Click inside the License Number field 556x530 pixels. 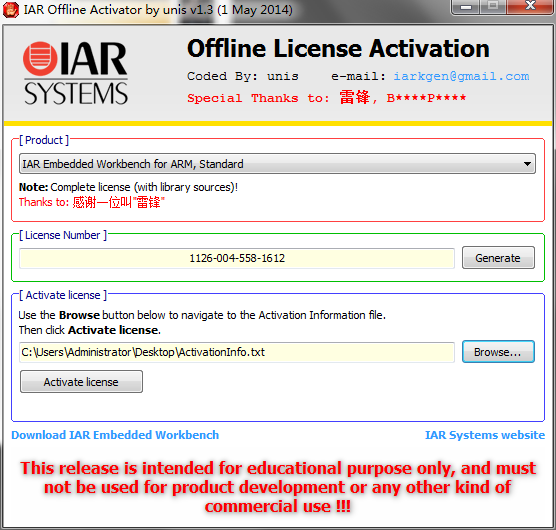pyautogui.click(x=237, y=258)
